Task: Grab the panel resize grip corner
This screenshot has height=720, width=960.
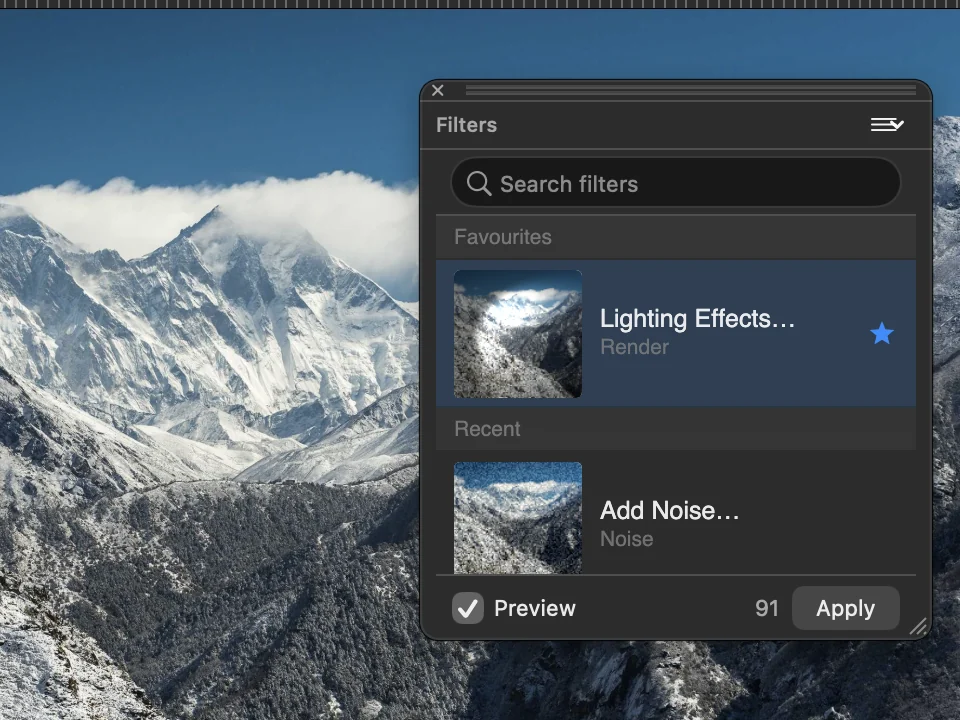Action: pos(918,626)
